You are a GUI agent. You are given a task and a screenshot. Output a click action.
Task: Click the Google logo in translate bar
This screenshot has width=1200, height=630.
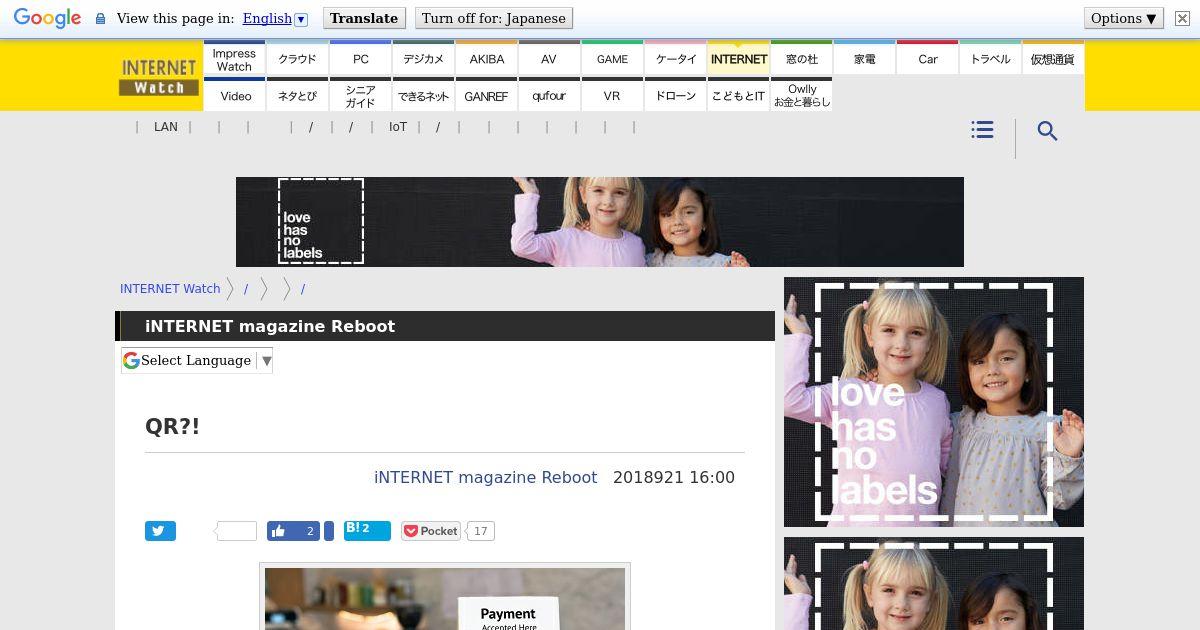coord(47,18)
